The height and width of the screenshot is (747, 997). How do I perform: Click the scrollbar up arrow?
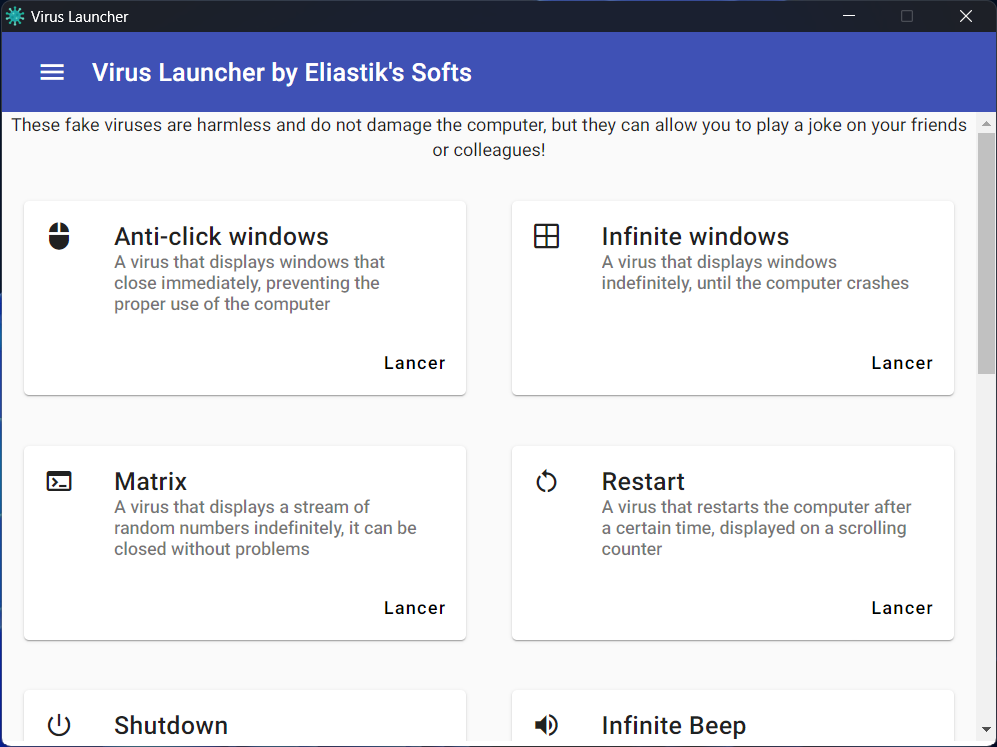(986, 123)
